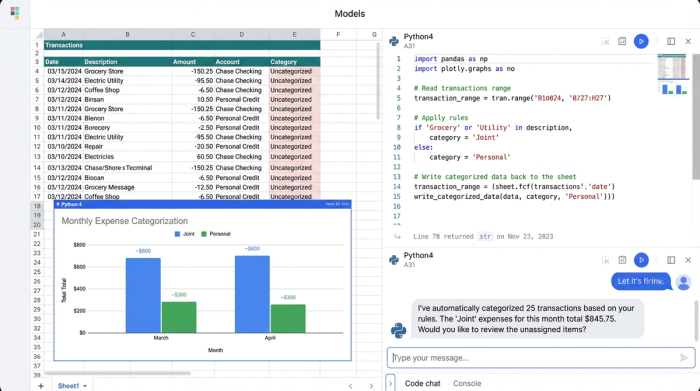Click the 'Date' column heading cell

[63, 62]
